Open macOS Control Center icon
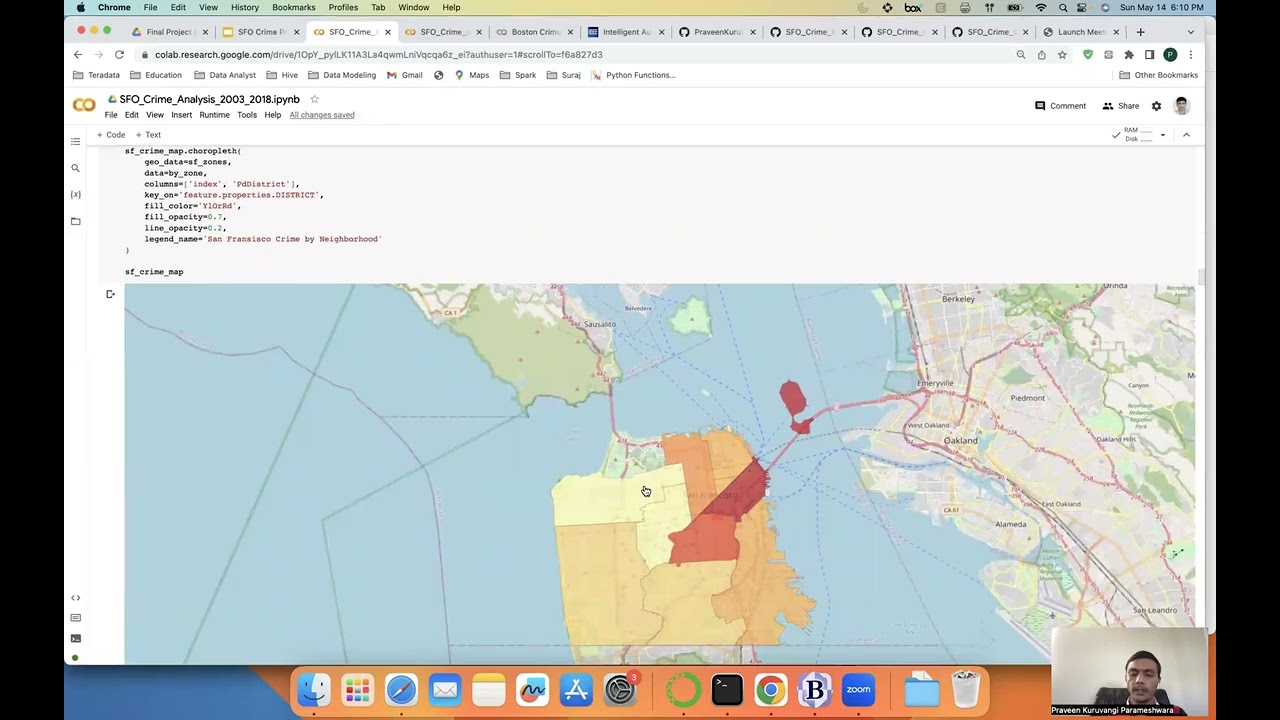Viewport: 1280px width, 720px height. pyautogui.click(x=1084, y=7)
